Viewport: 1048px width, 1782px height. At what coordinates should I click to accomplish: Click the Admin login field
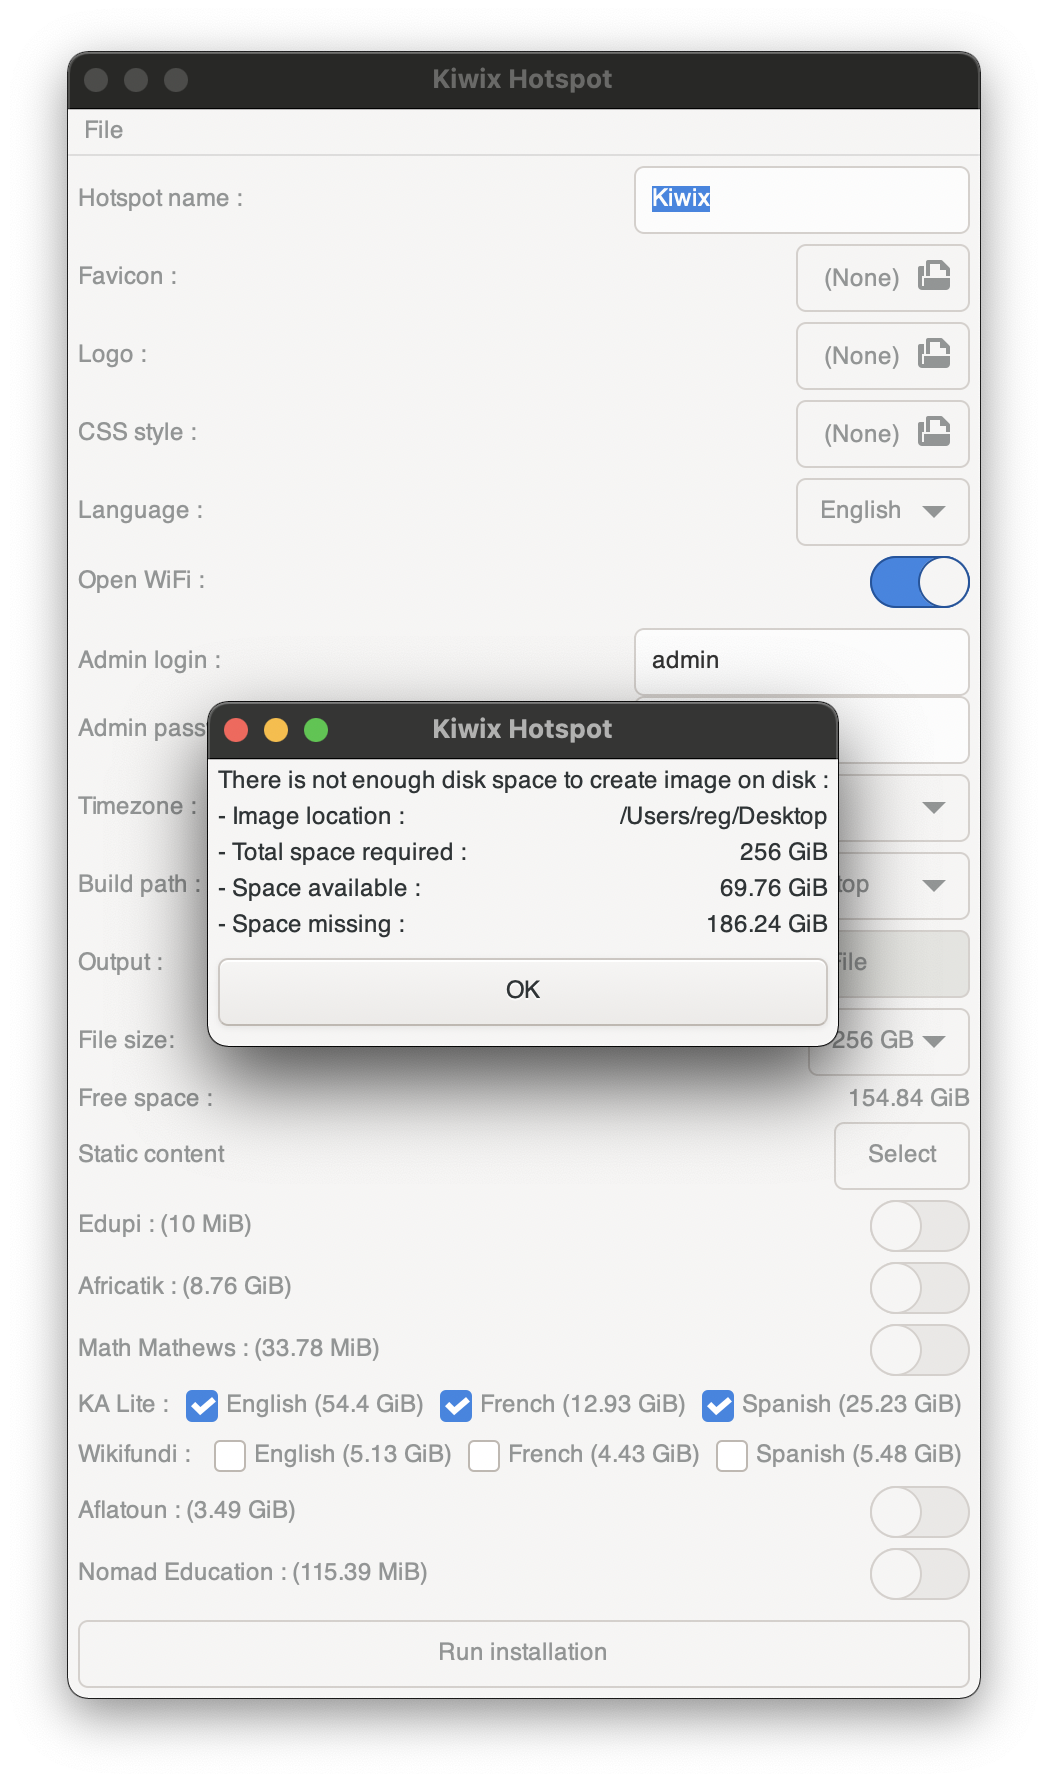click(x=802, y=661)
